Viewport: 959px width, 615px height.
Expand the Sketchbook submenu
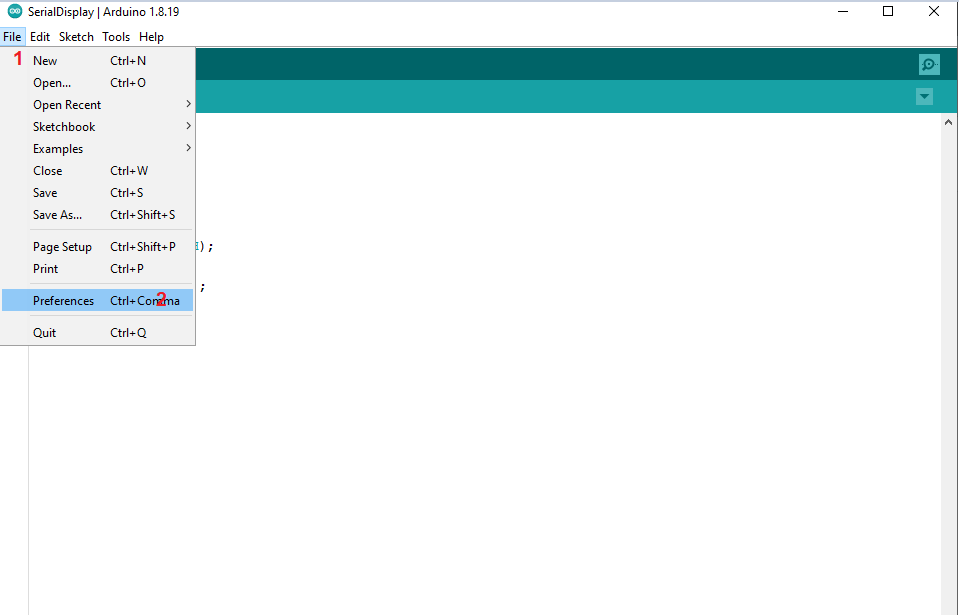coord(98,127)
